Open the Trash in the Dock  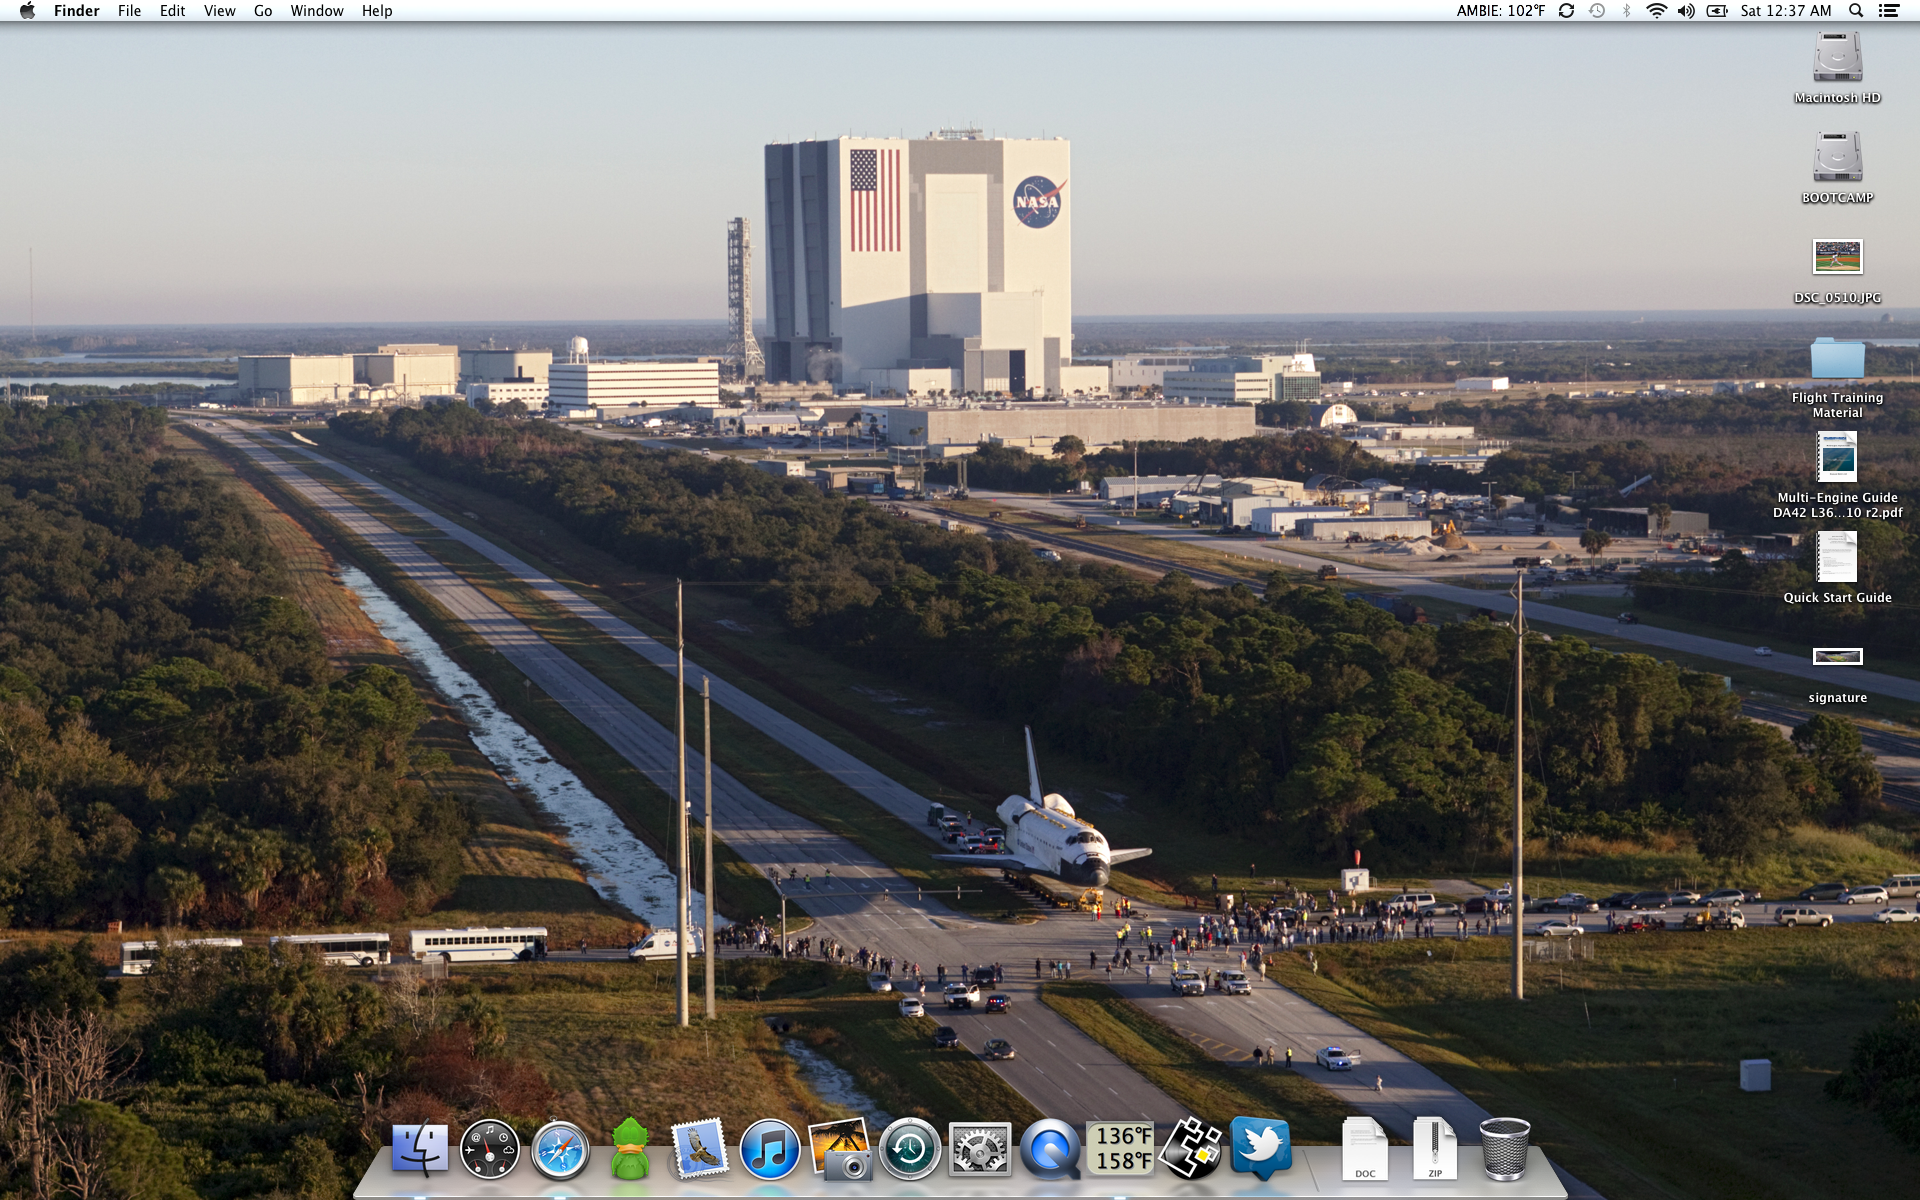coord(1504,1150)
